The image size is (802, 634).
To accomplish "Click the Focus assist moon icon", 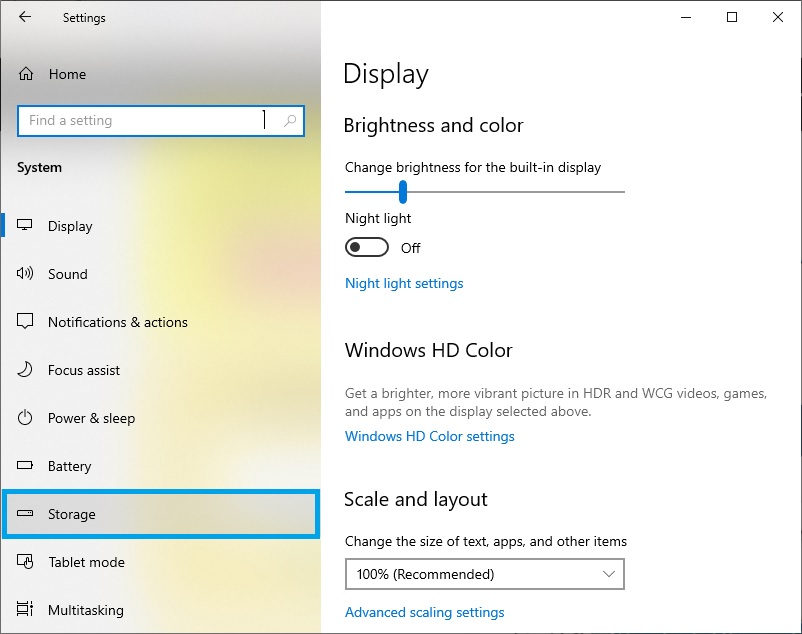I will [x=25, y=370].
